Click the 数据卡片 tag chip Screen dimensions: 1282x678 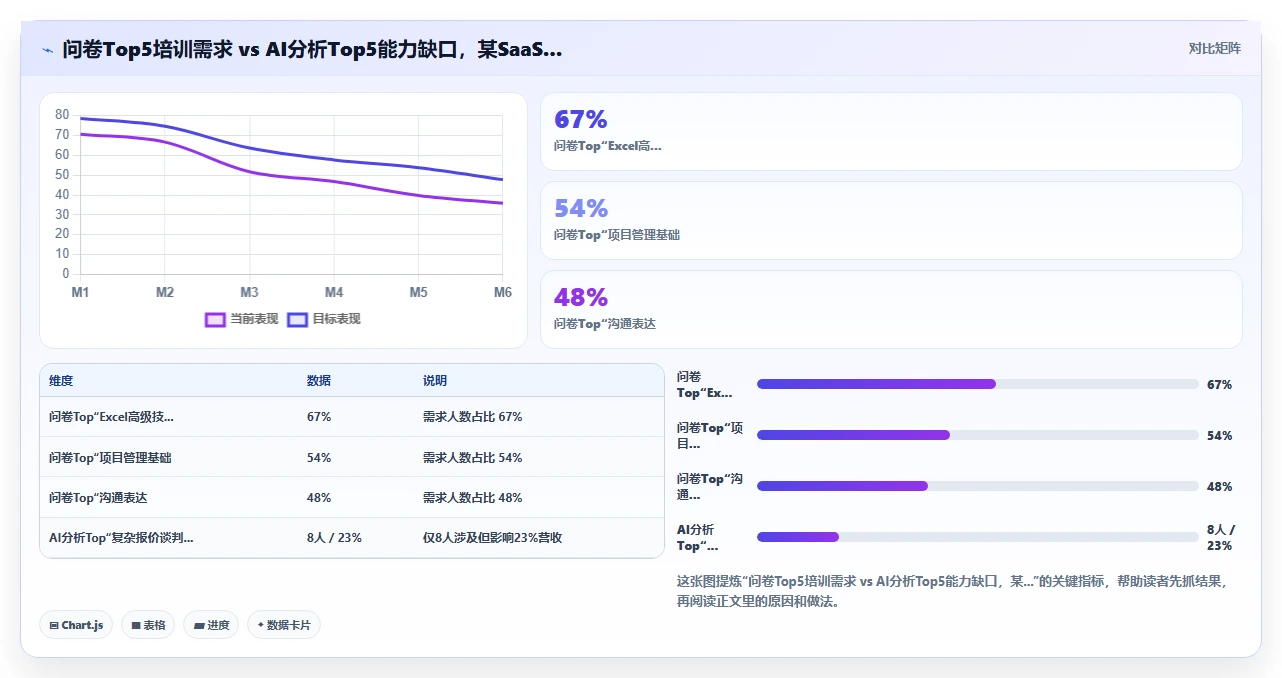coord(284,625)
